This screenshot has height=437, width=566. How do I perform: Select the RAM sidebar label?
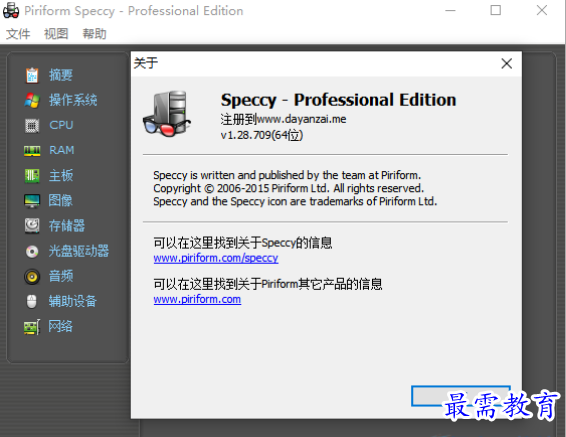(62, 150)
